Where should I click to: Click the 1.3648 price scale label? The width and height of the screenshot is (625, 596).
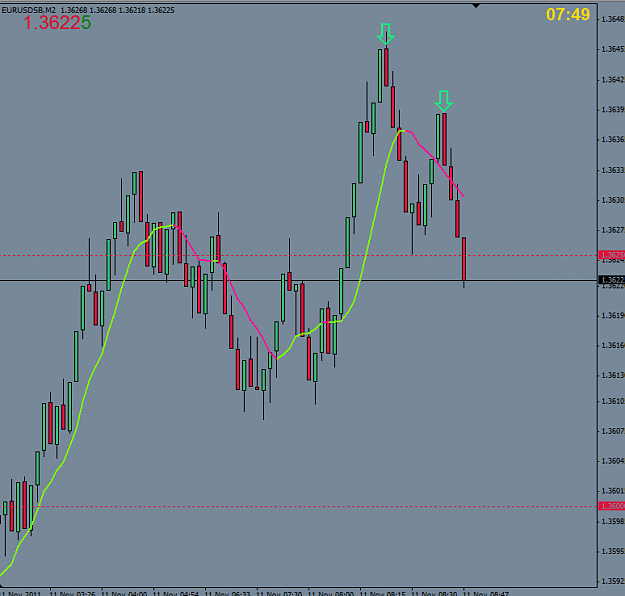(x=613, y=19)
